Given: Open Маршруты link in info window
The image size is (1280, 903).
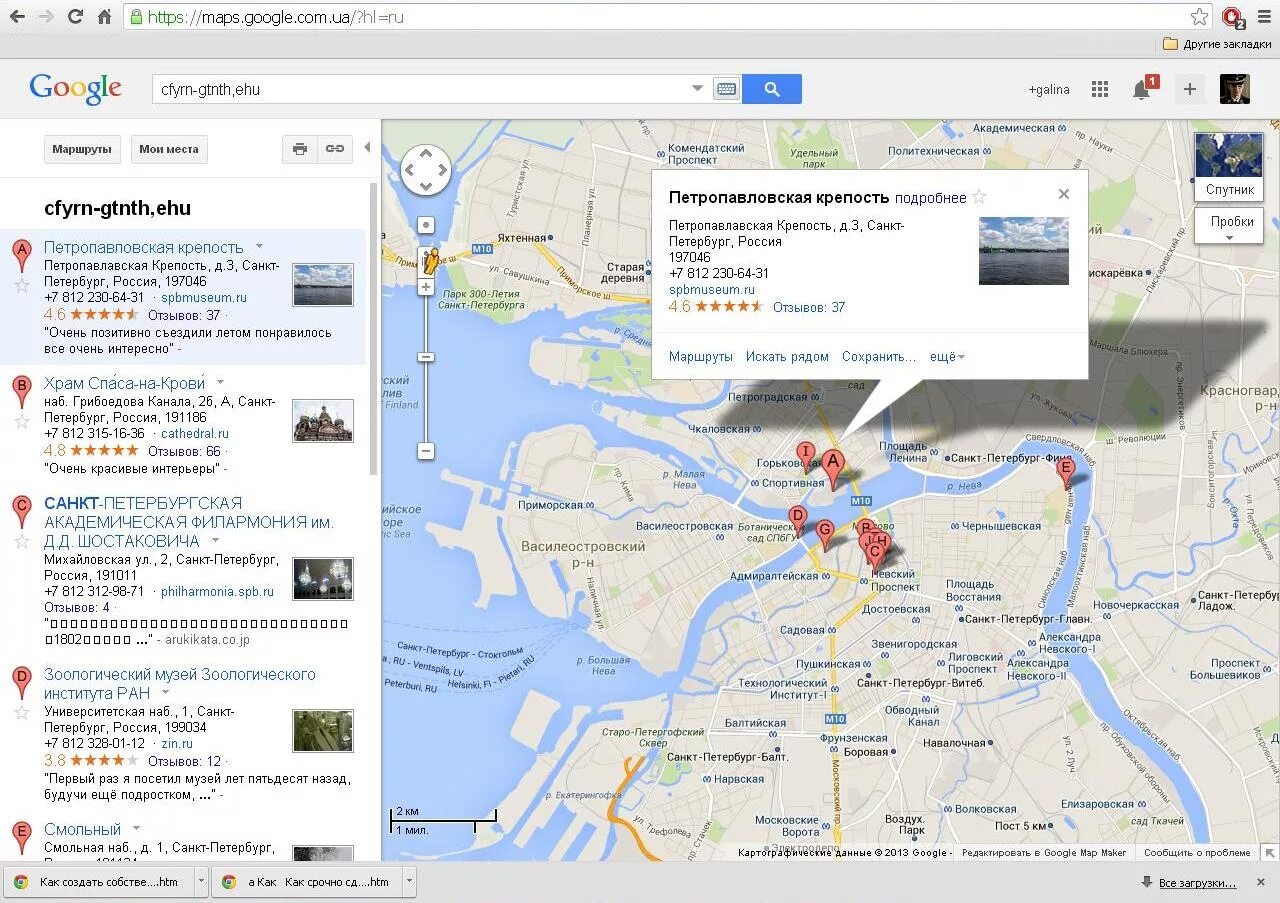Looking at the screenshot, I should pyautogui.click(x=701, y=356).
